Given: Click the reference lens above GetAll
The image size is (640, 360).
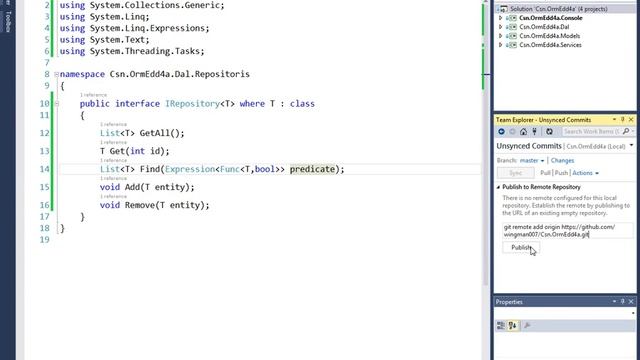Looking at the screenshot, I should coord(113,124).
